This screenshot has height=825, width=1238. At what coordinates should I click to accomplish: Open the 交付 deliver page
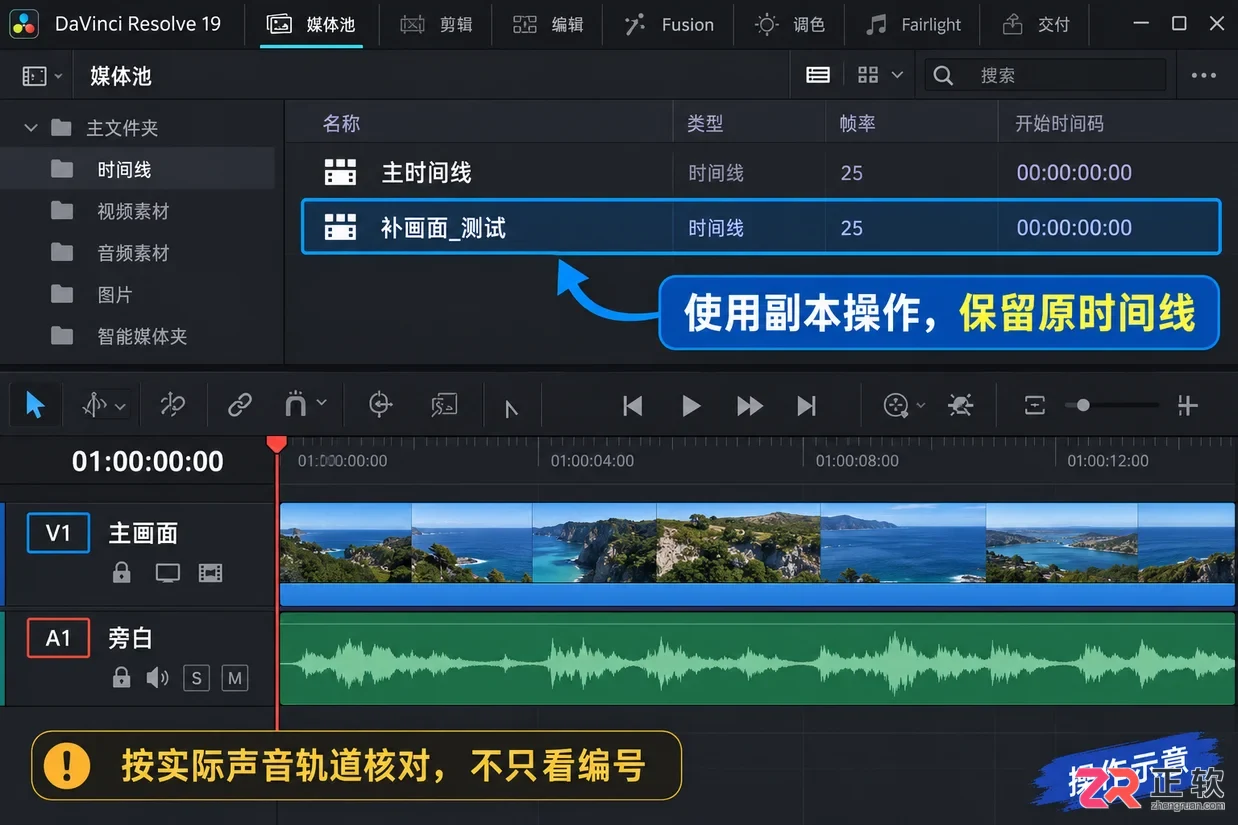pyautogui.click(x=1035, y=24)
